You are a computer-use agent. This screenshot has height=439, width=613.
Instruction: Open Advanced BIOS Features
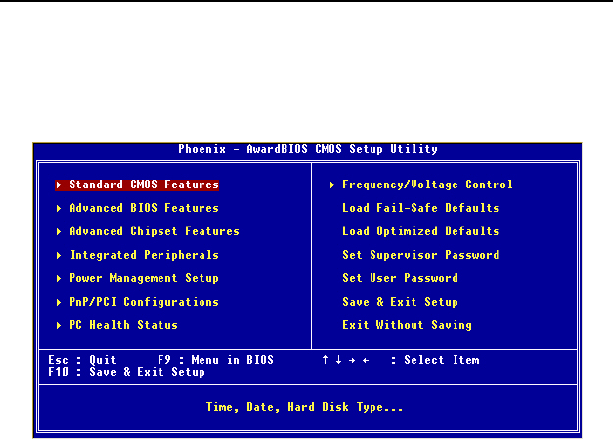[143, 208]
